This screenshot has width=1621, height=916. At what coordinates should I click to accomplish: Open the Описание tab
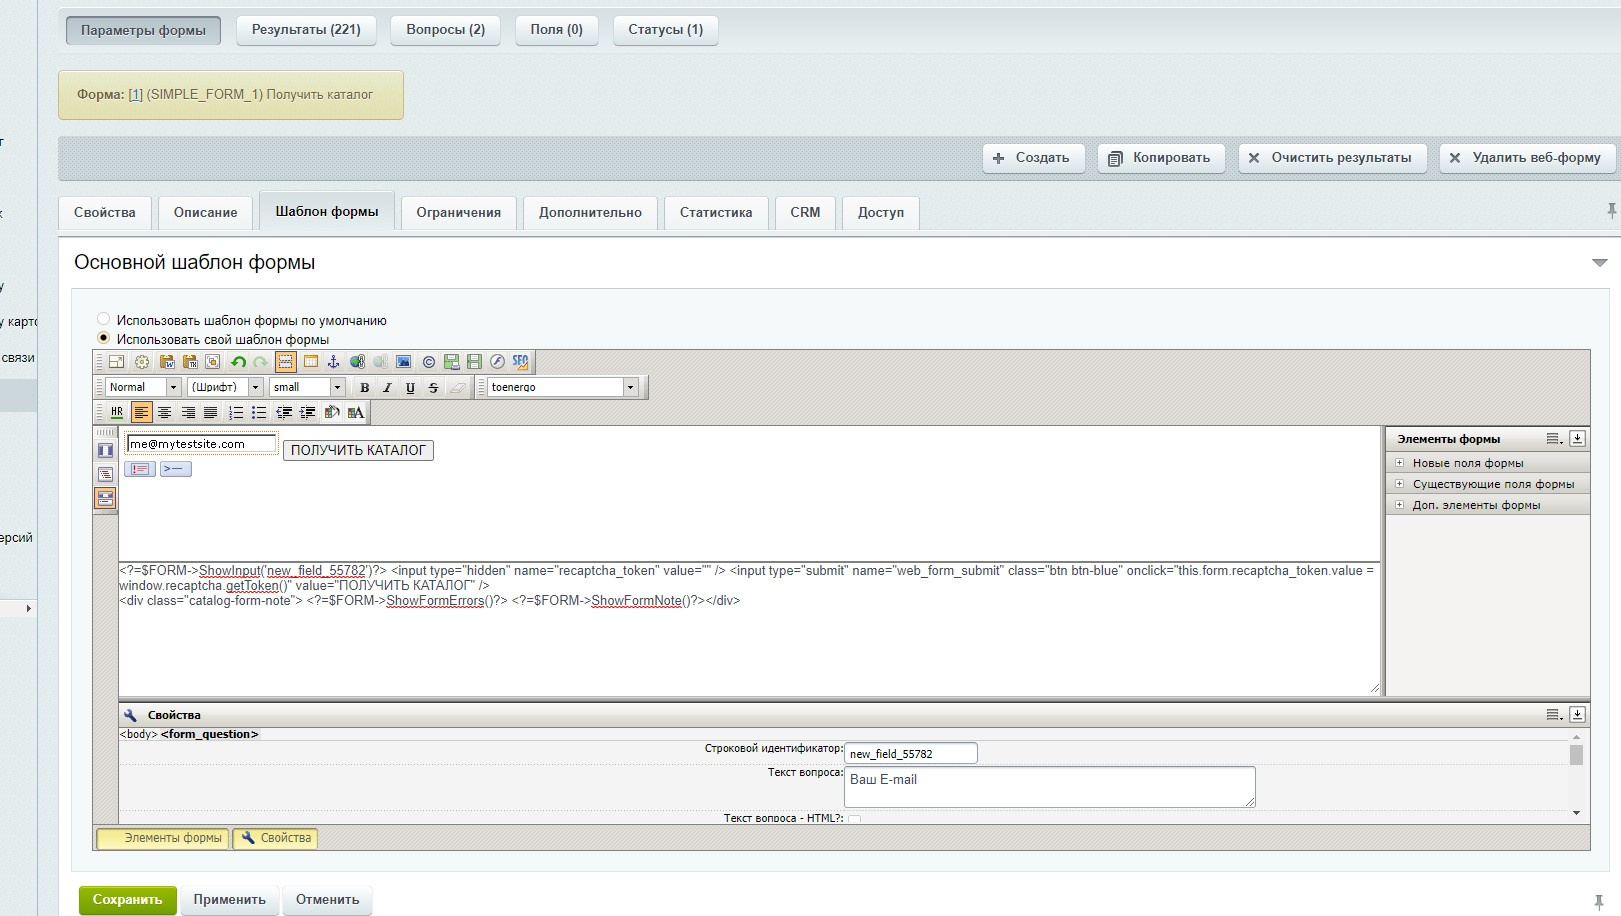click(x=205, y=212)
